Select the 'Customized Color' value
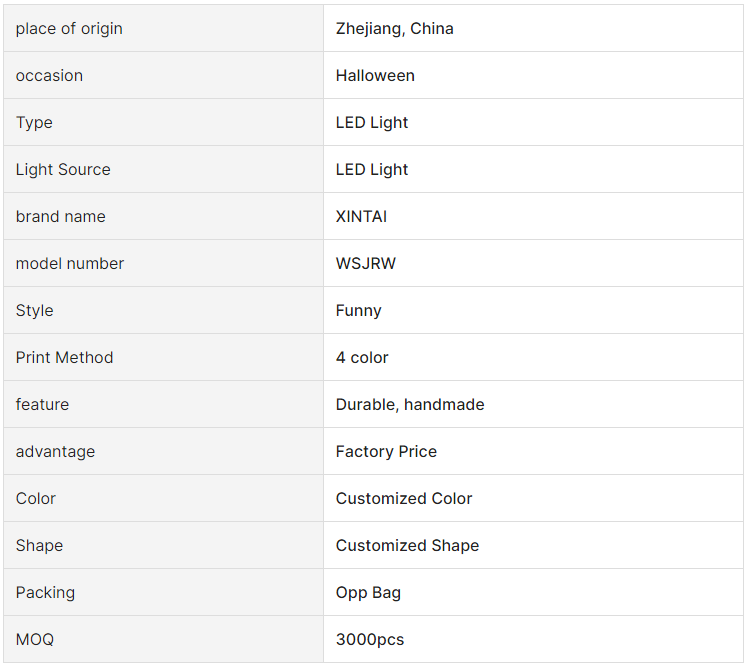Viewport: 748px width, 667px height. tap(404, 499)
